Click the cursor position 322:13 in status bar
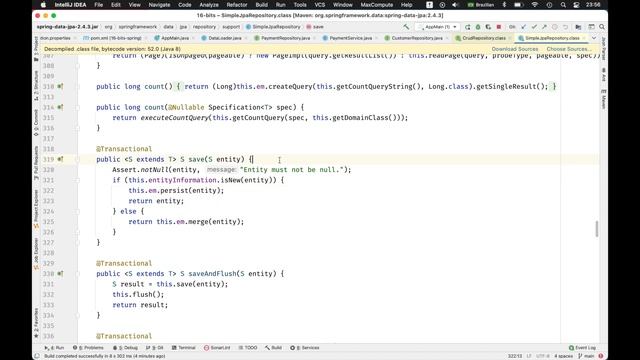The height and width of the screenshot is (360, 640). (x=515, y=356)
